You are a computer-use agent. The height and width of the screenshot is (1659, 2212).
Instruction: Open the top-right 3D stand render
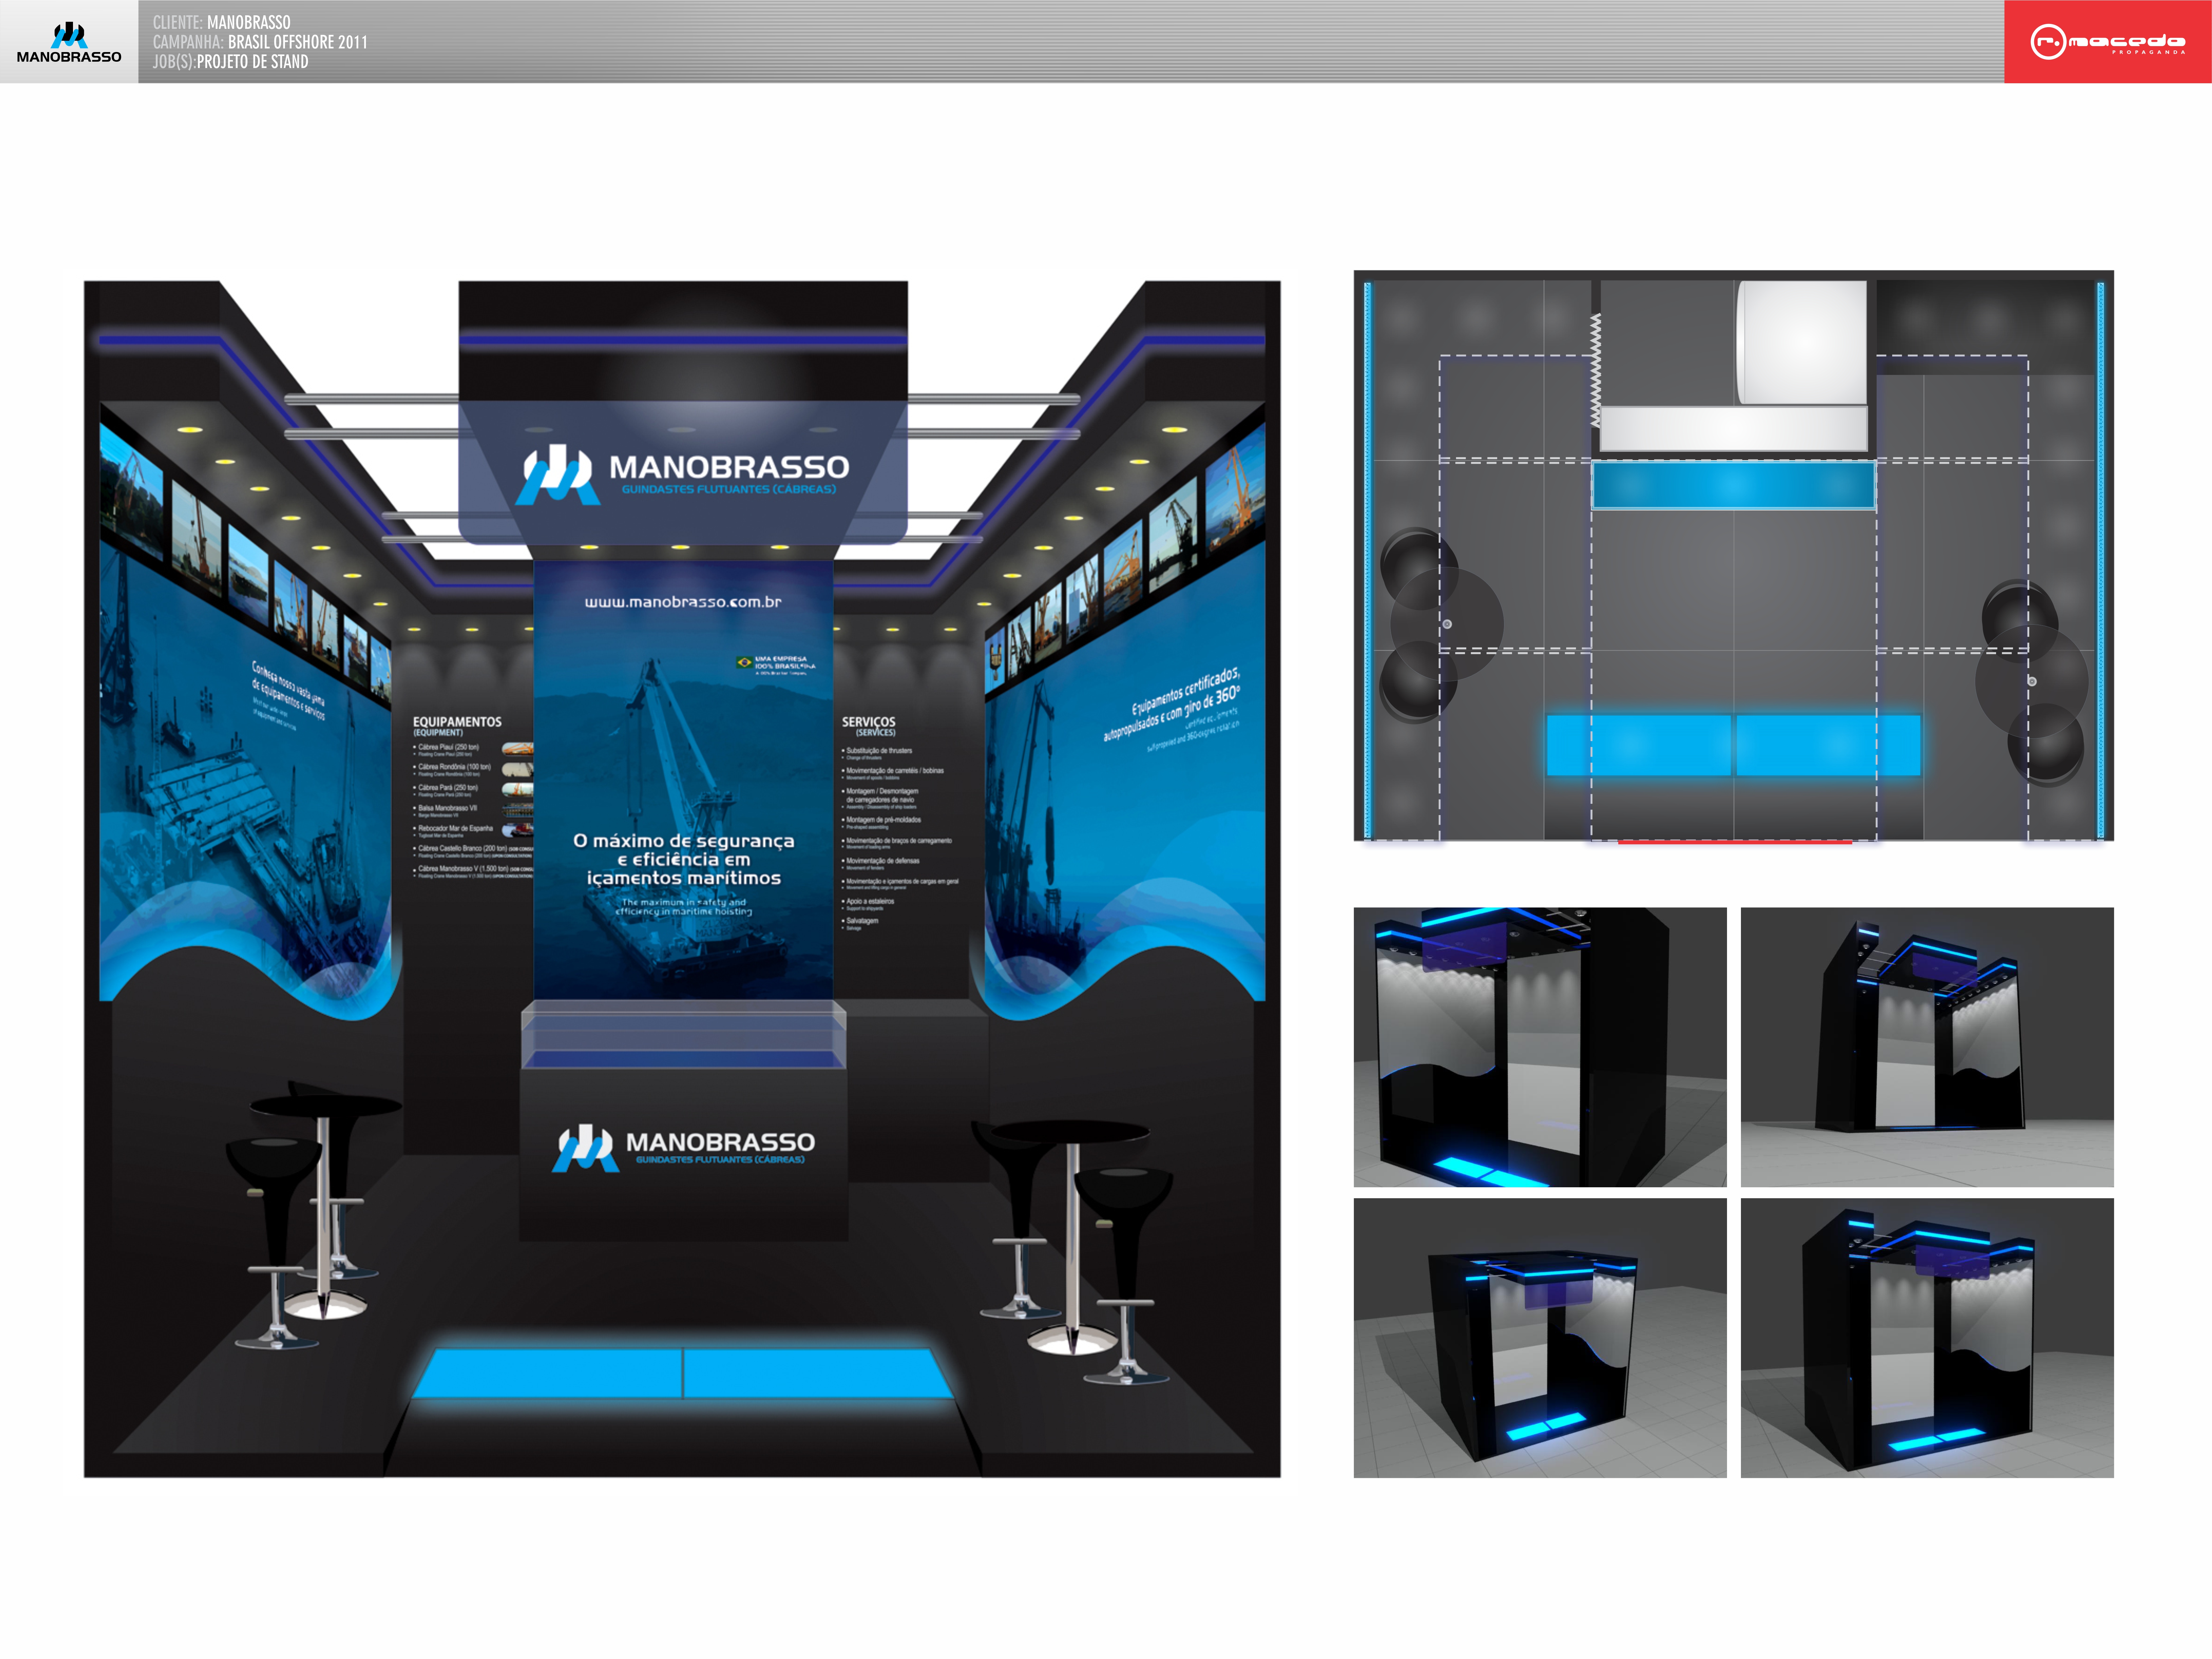[x=1927, y=1047]
